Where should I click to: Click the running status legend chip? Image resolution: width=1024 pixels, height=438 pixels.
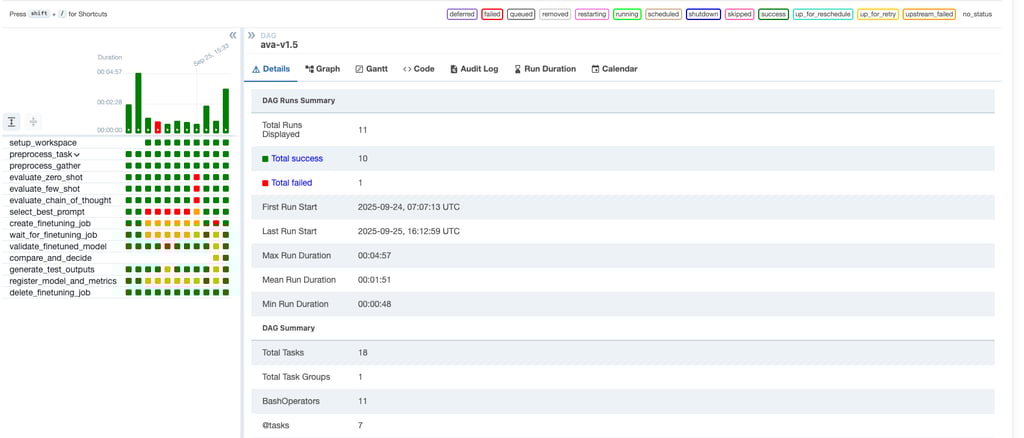pos(627,14)
